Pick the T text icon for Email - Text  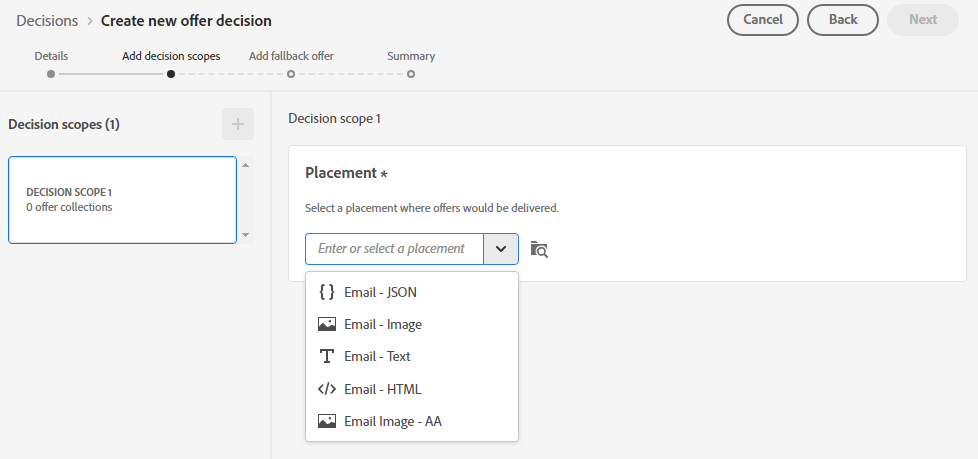tap(327, 356)
